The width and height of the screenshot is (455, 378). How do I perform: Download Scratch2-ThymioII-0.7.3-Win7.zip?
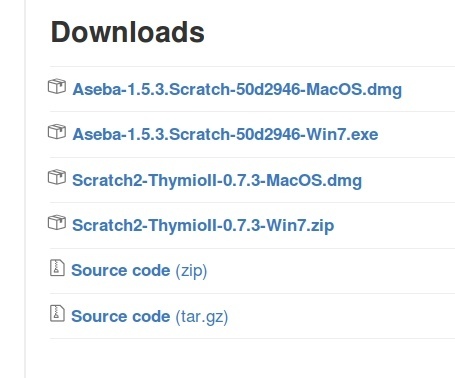point(203,226)
